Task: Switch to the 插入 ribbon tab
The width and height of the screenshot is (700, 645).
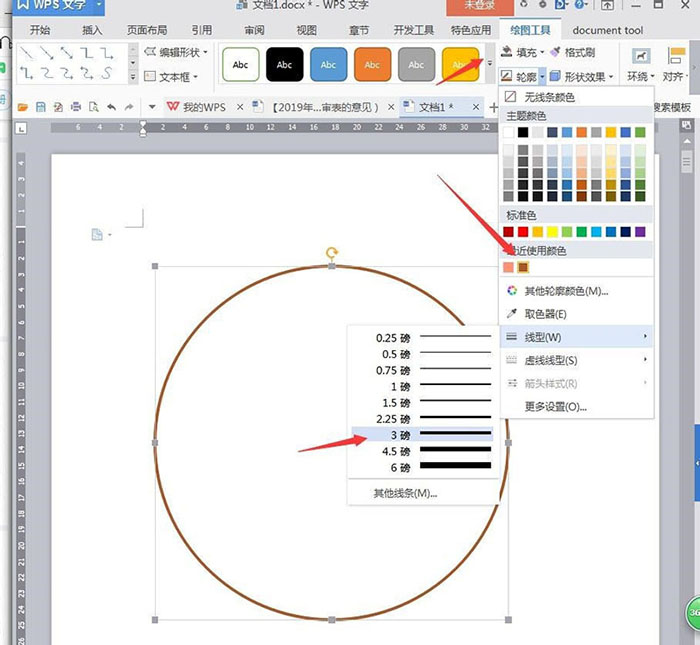Action: [92, 30]
